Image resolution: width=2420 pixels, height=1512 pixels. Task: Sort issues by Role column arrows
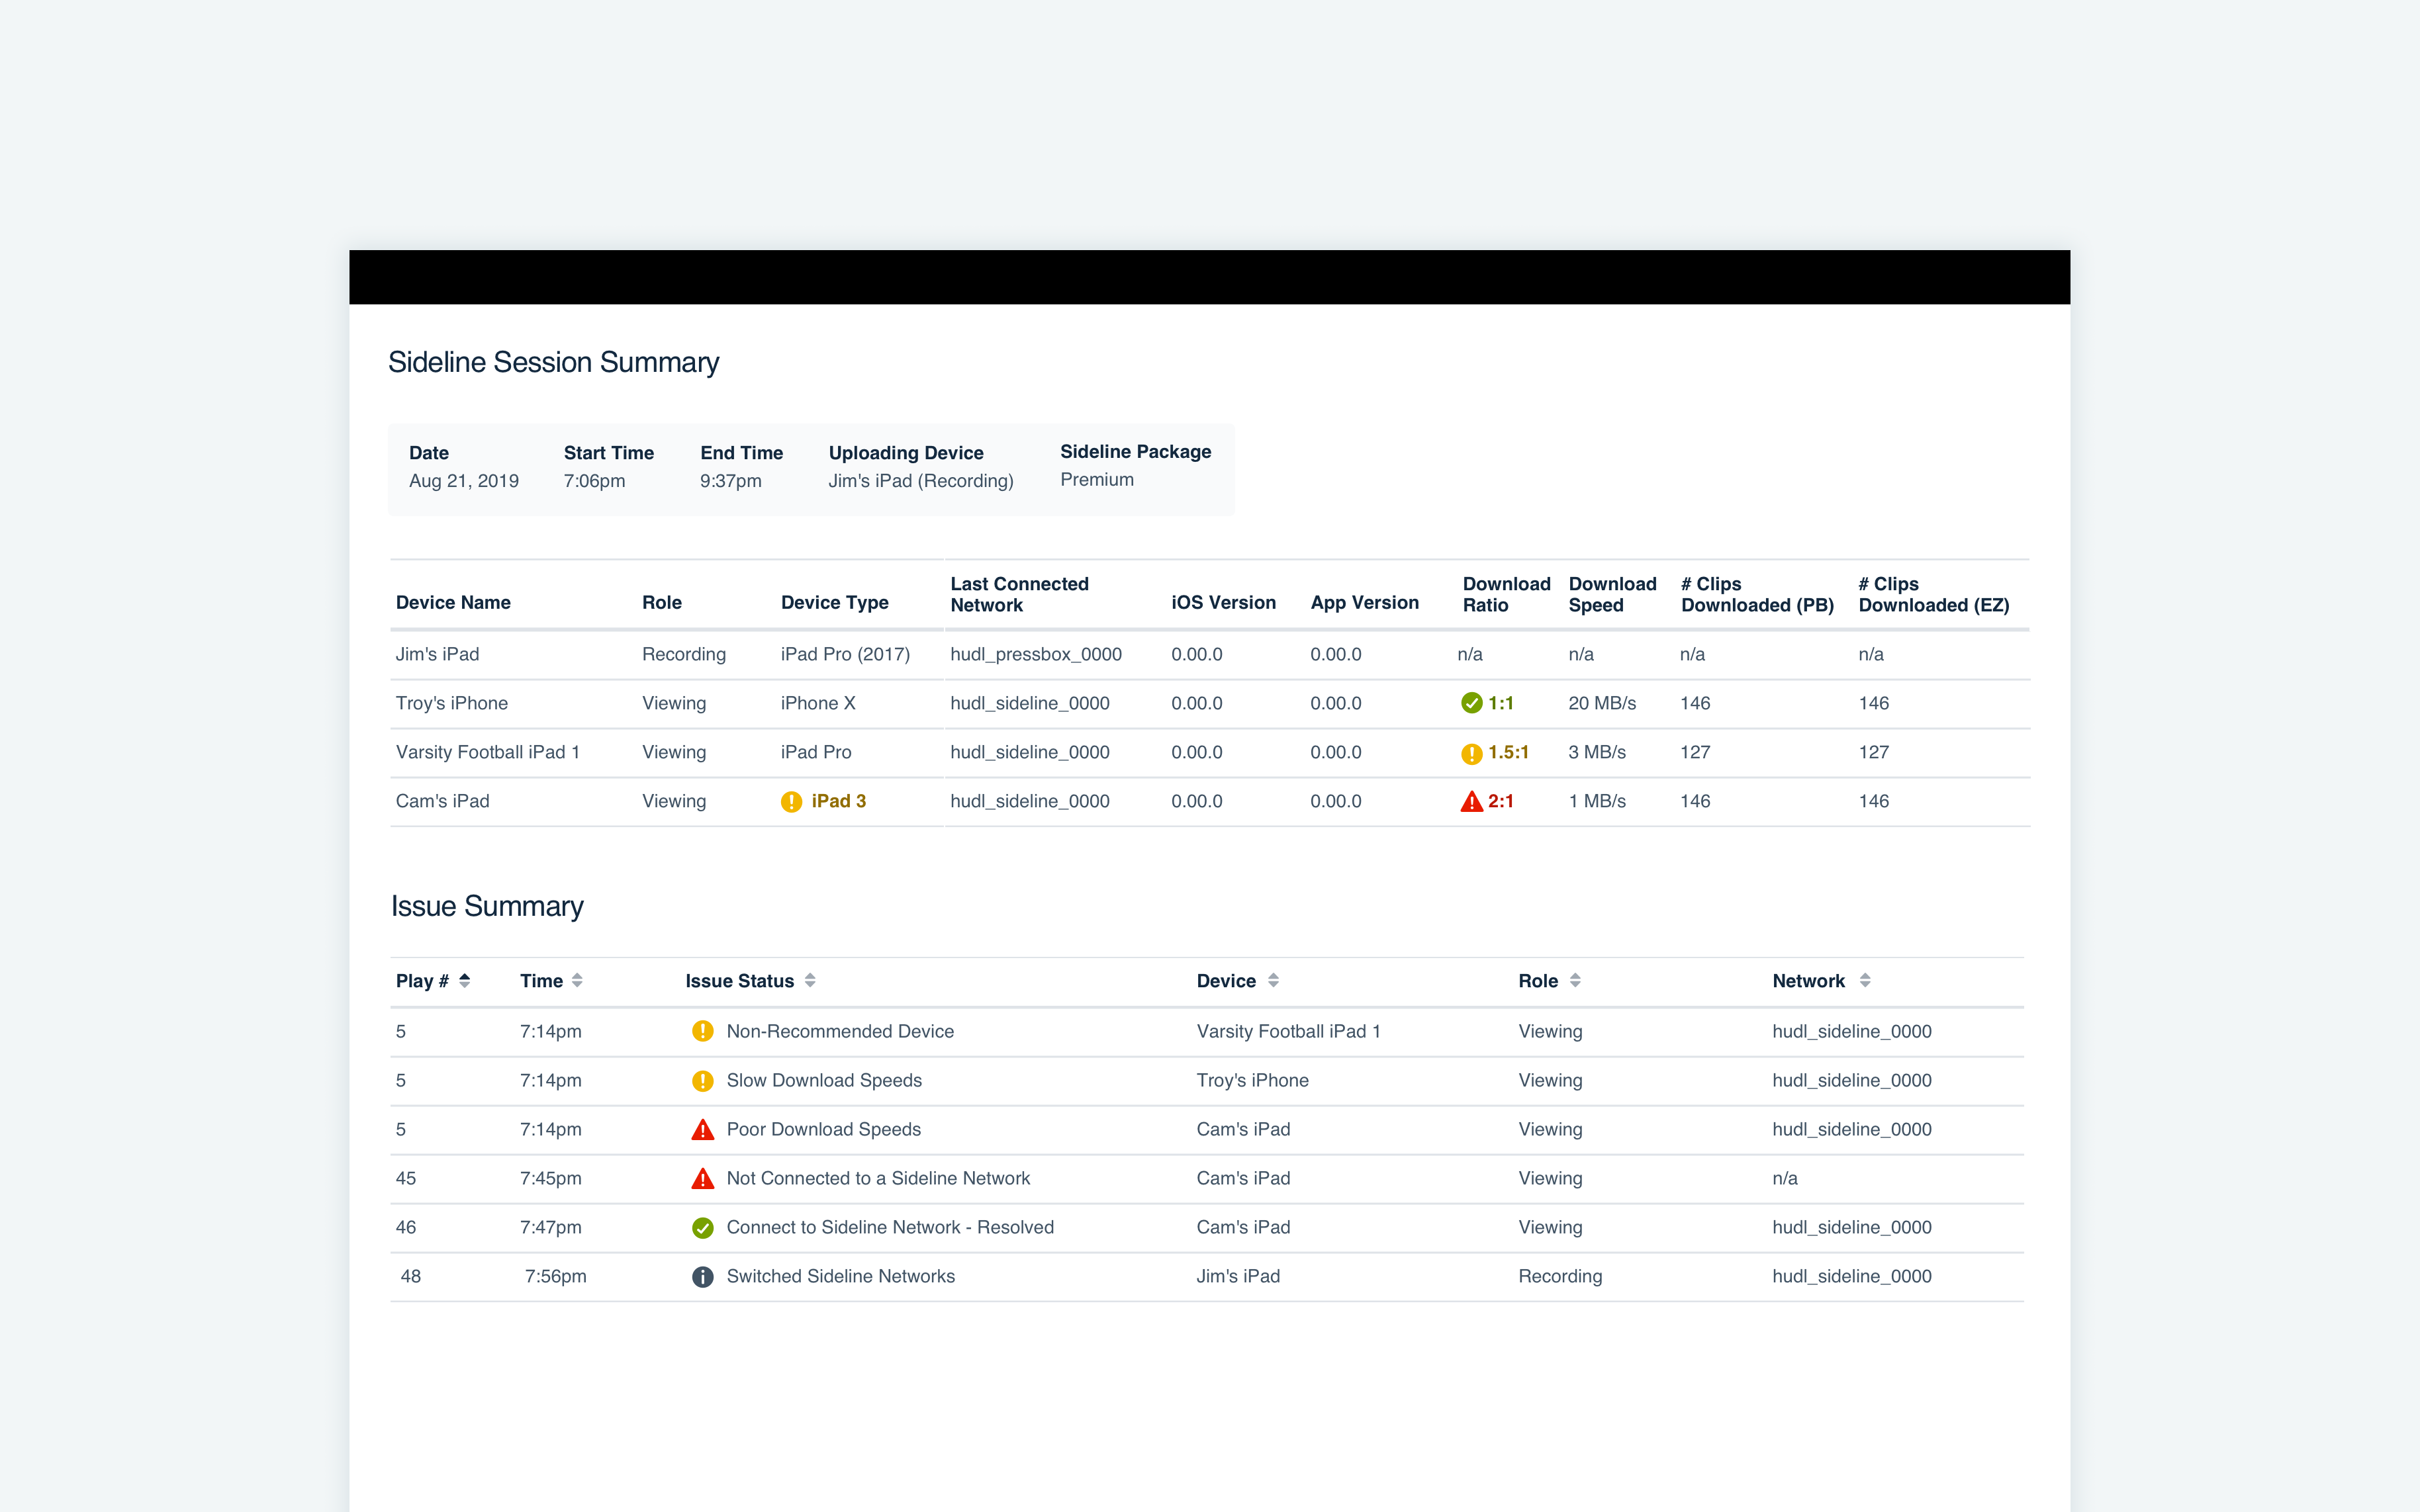(1575, 981)
